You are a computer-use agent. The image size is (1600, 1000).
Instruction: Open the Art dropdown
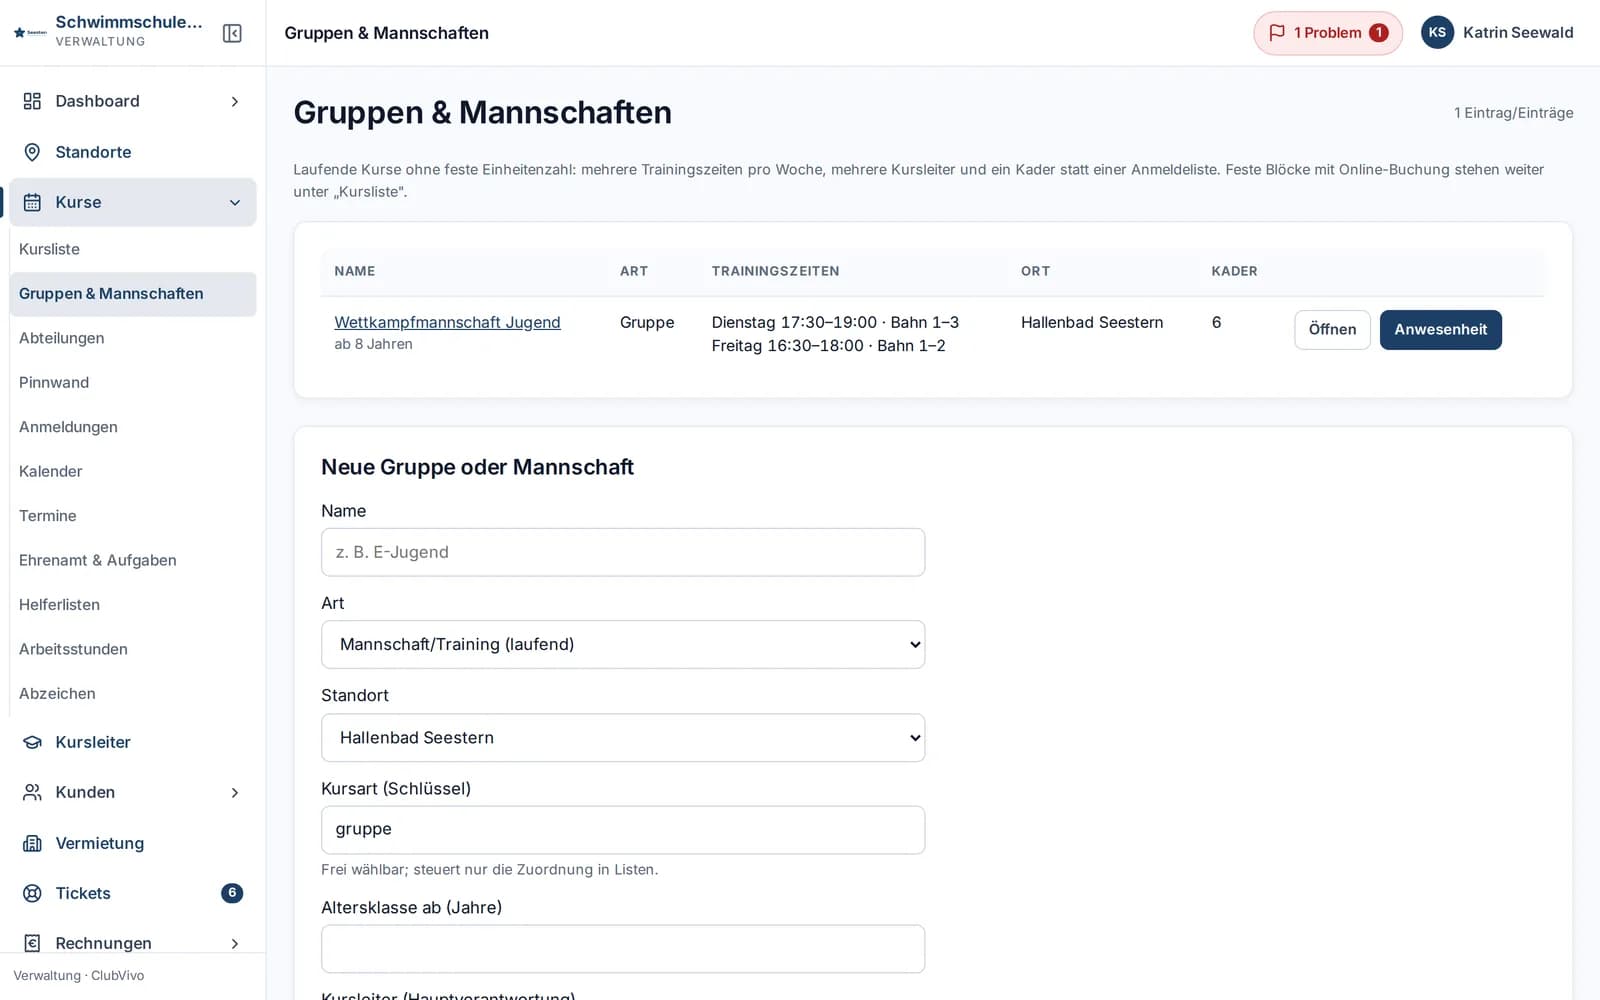coord(623,644)
